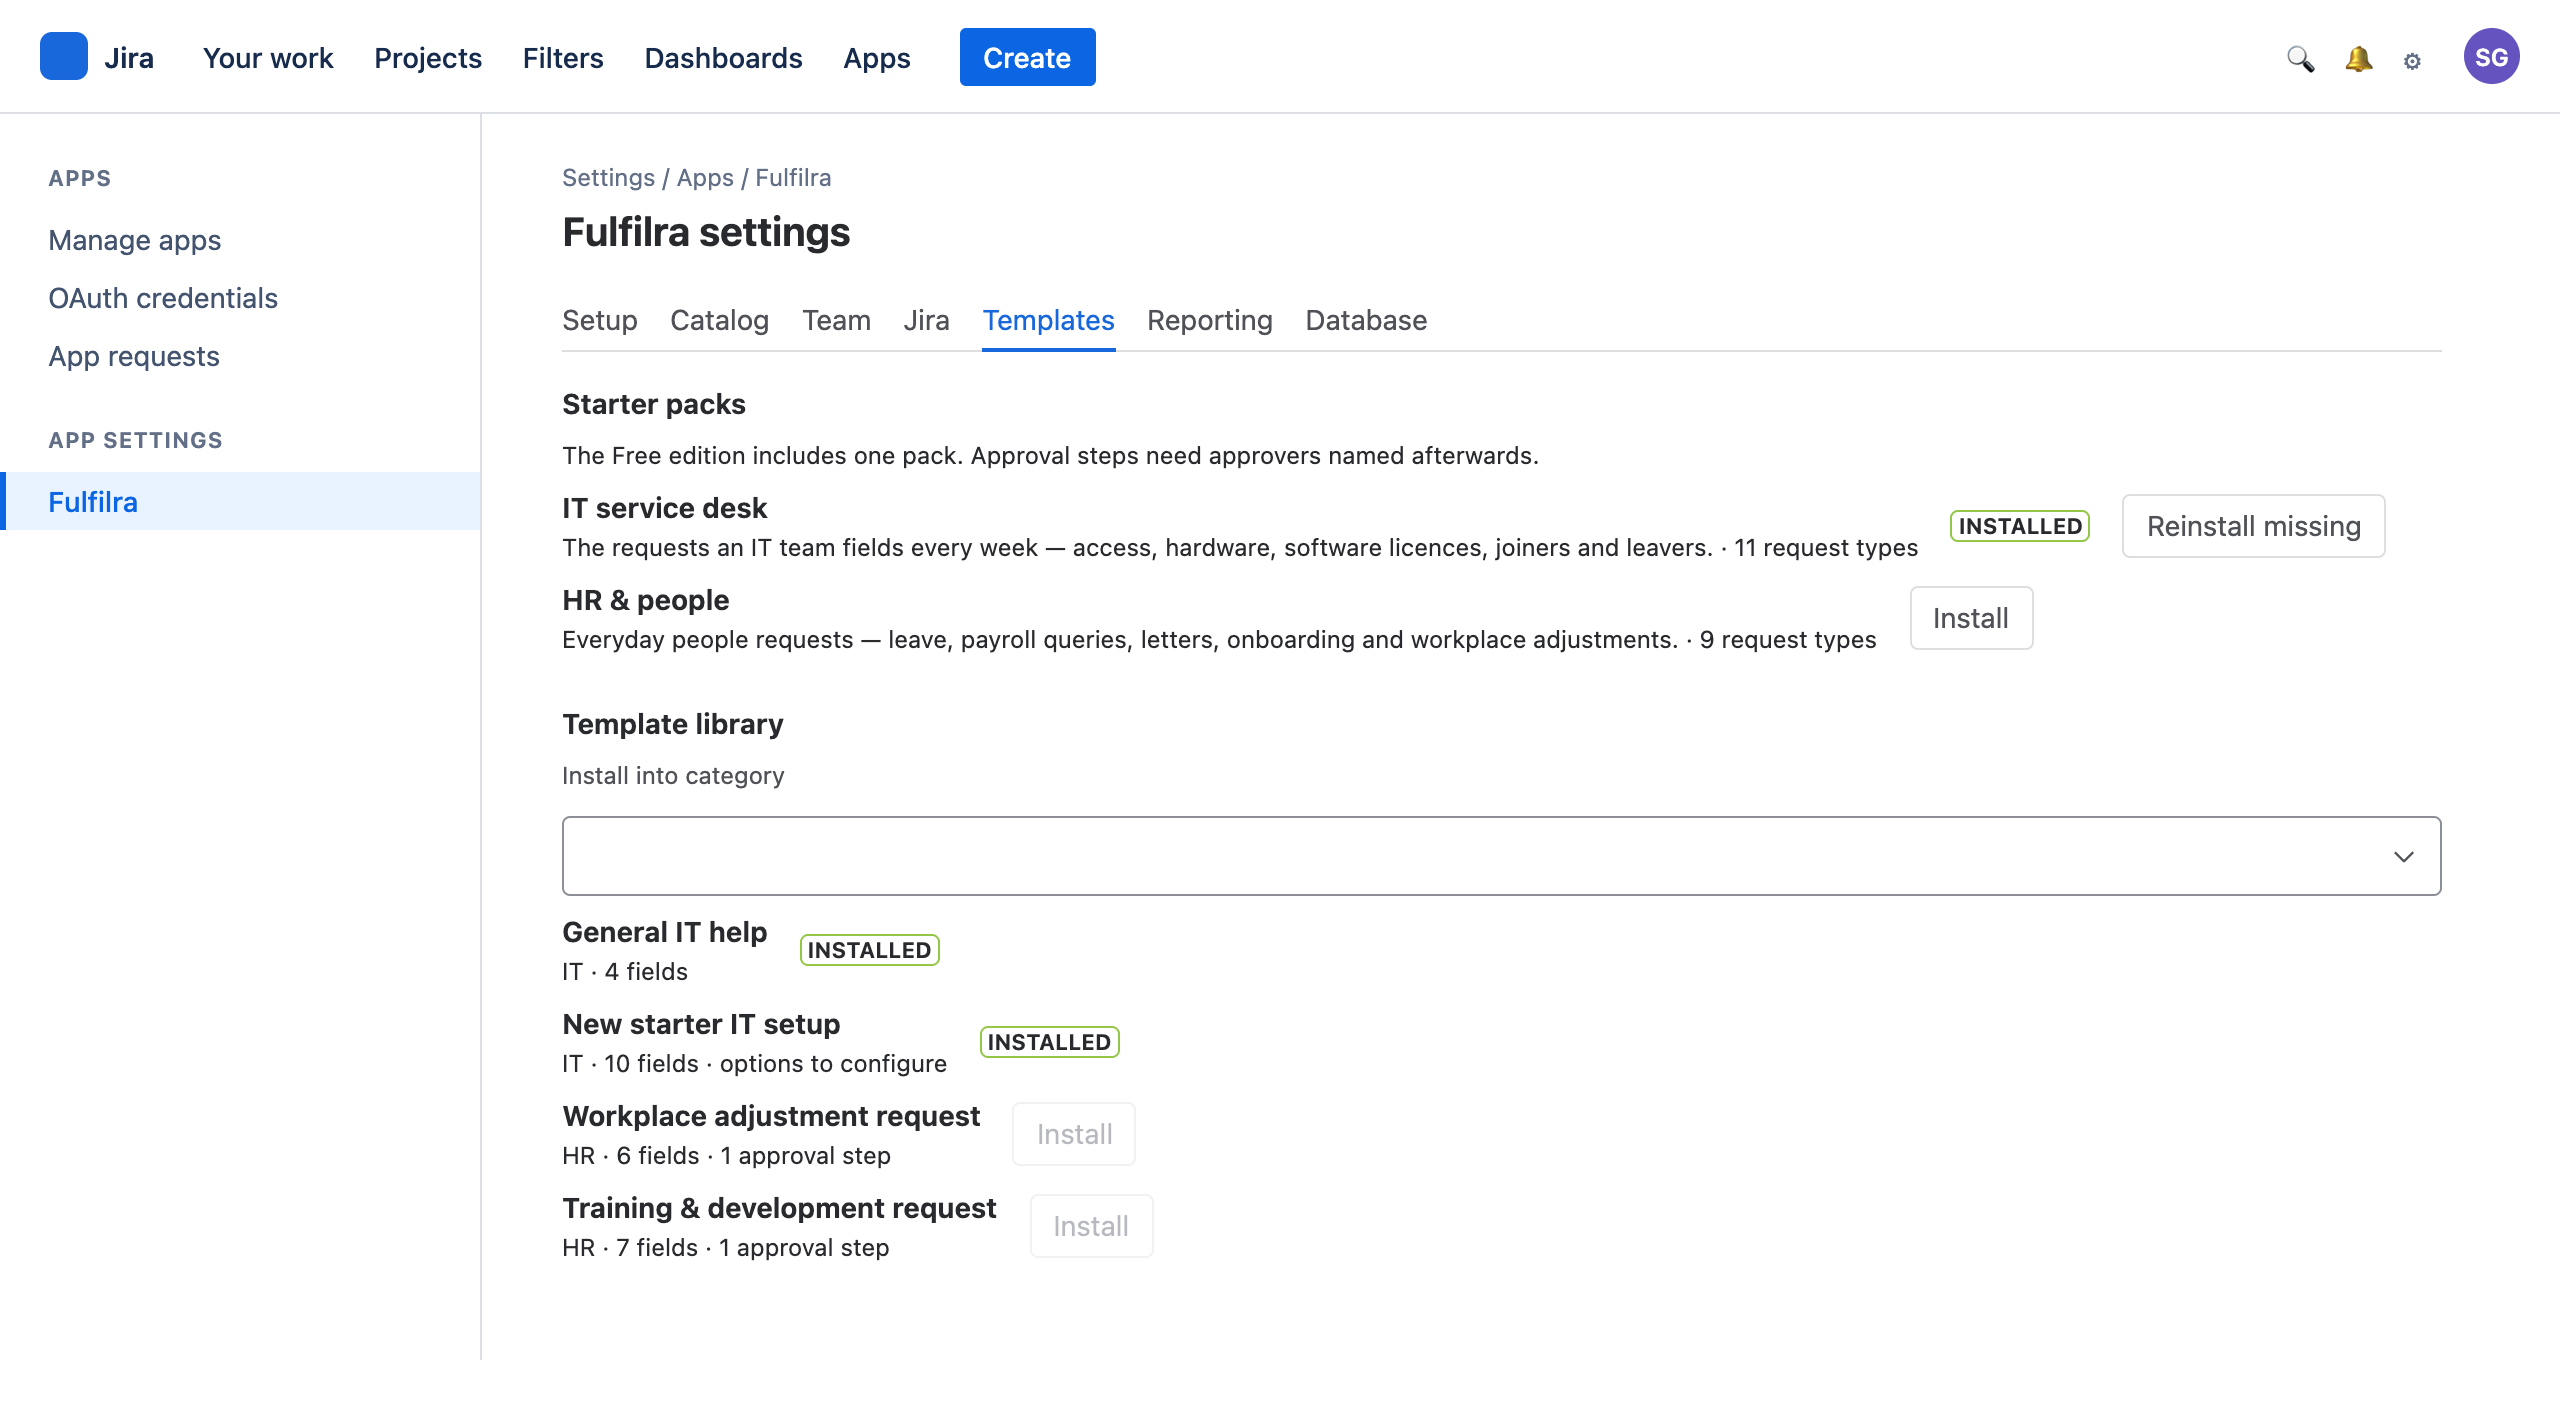This screenshot has height=1408, width=2560.
Task: Click 'HR · 6 fields · 1 approval step' text
Action: pyautogui.click(x=726, y=1156)
